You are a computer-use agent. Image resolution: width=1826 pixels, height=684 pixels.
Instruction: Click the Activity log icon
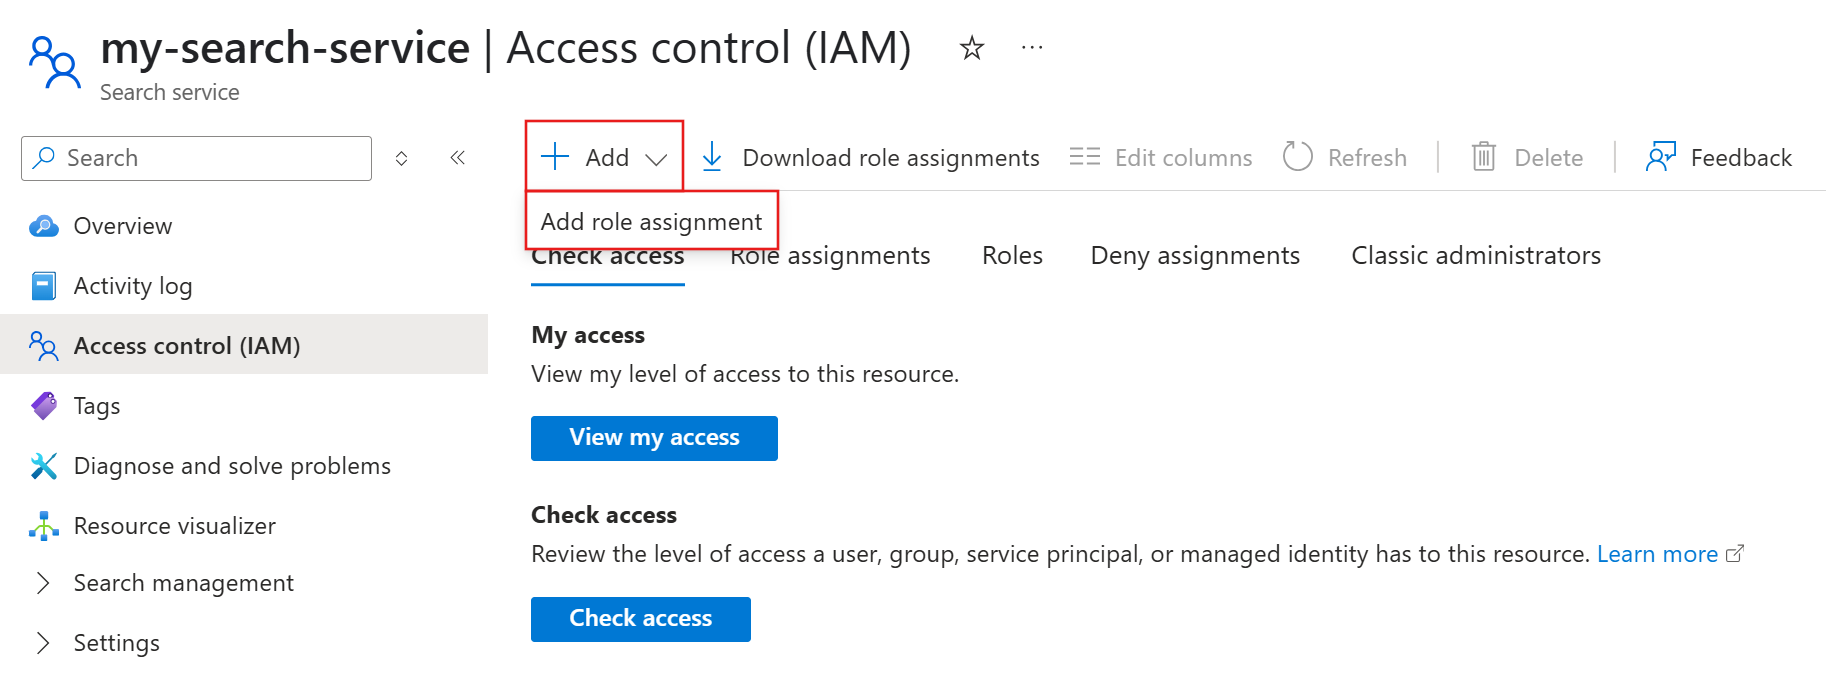tap(44, 286)
